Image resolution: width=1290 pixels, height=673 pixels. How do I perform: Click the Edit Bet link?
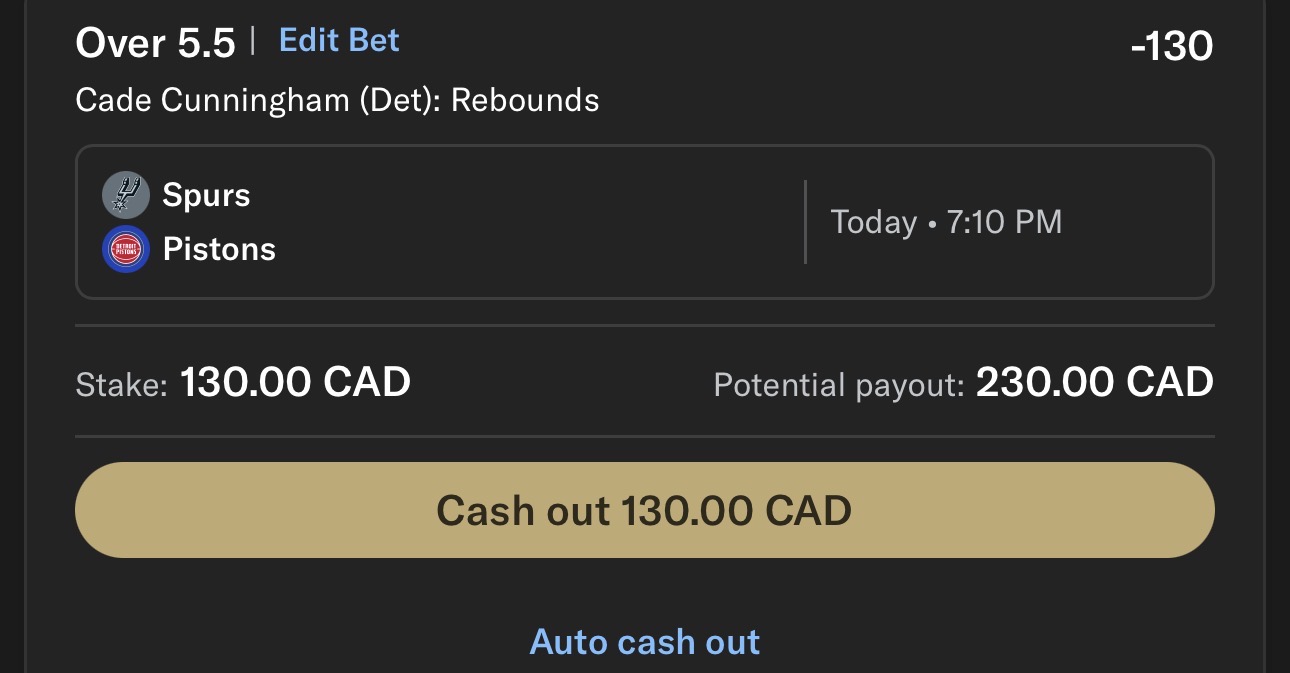coord(339,41)
